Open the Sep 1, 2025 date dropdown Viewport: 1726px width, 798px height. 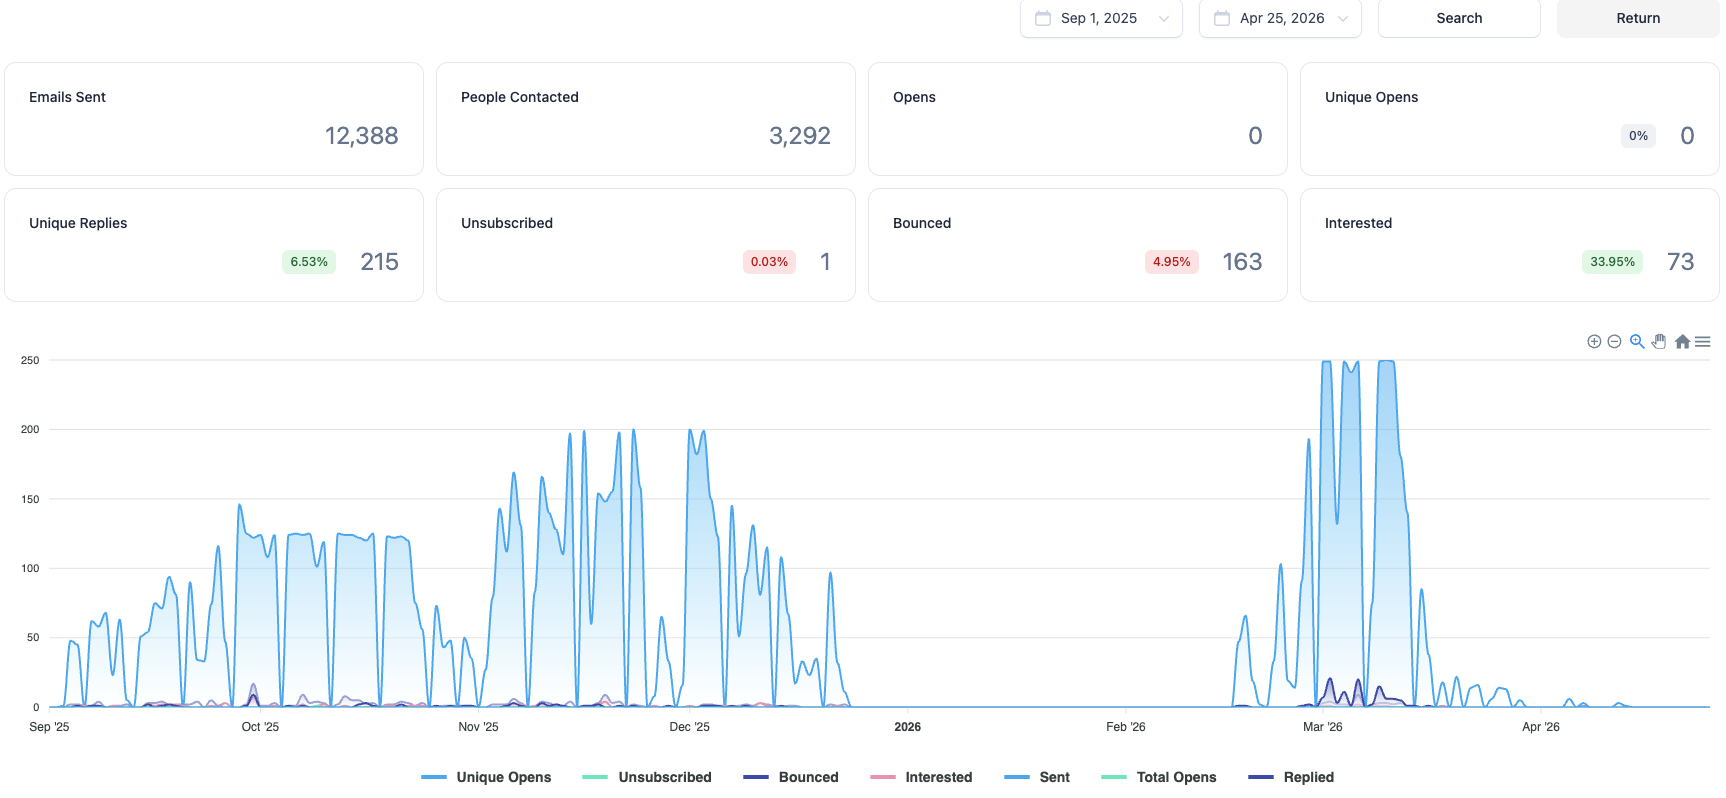tap(1101, 18)
